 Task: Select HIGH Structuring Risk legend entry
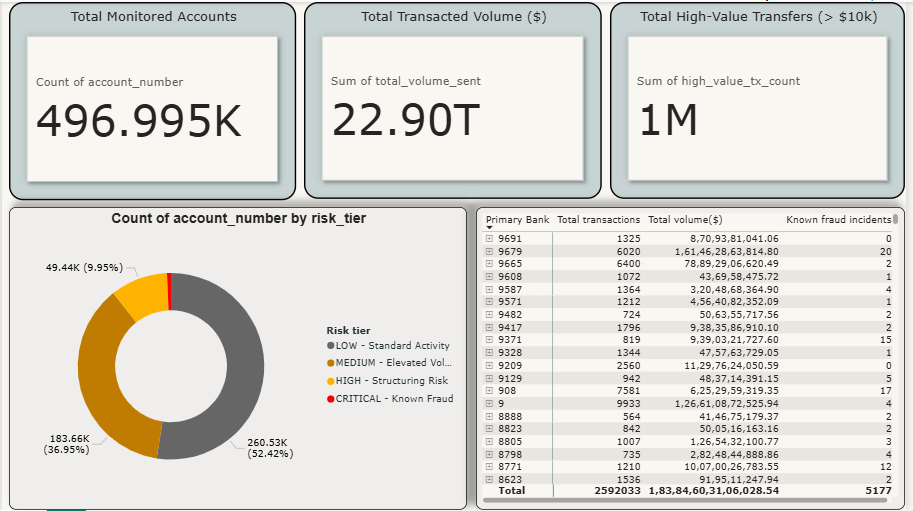387,381
